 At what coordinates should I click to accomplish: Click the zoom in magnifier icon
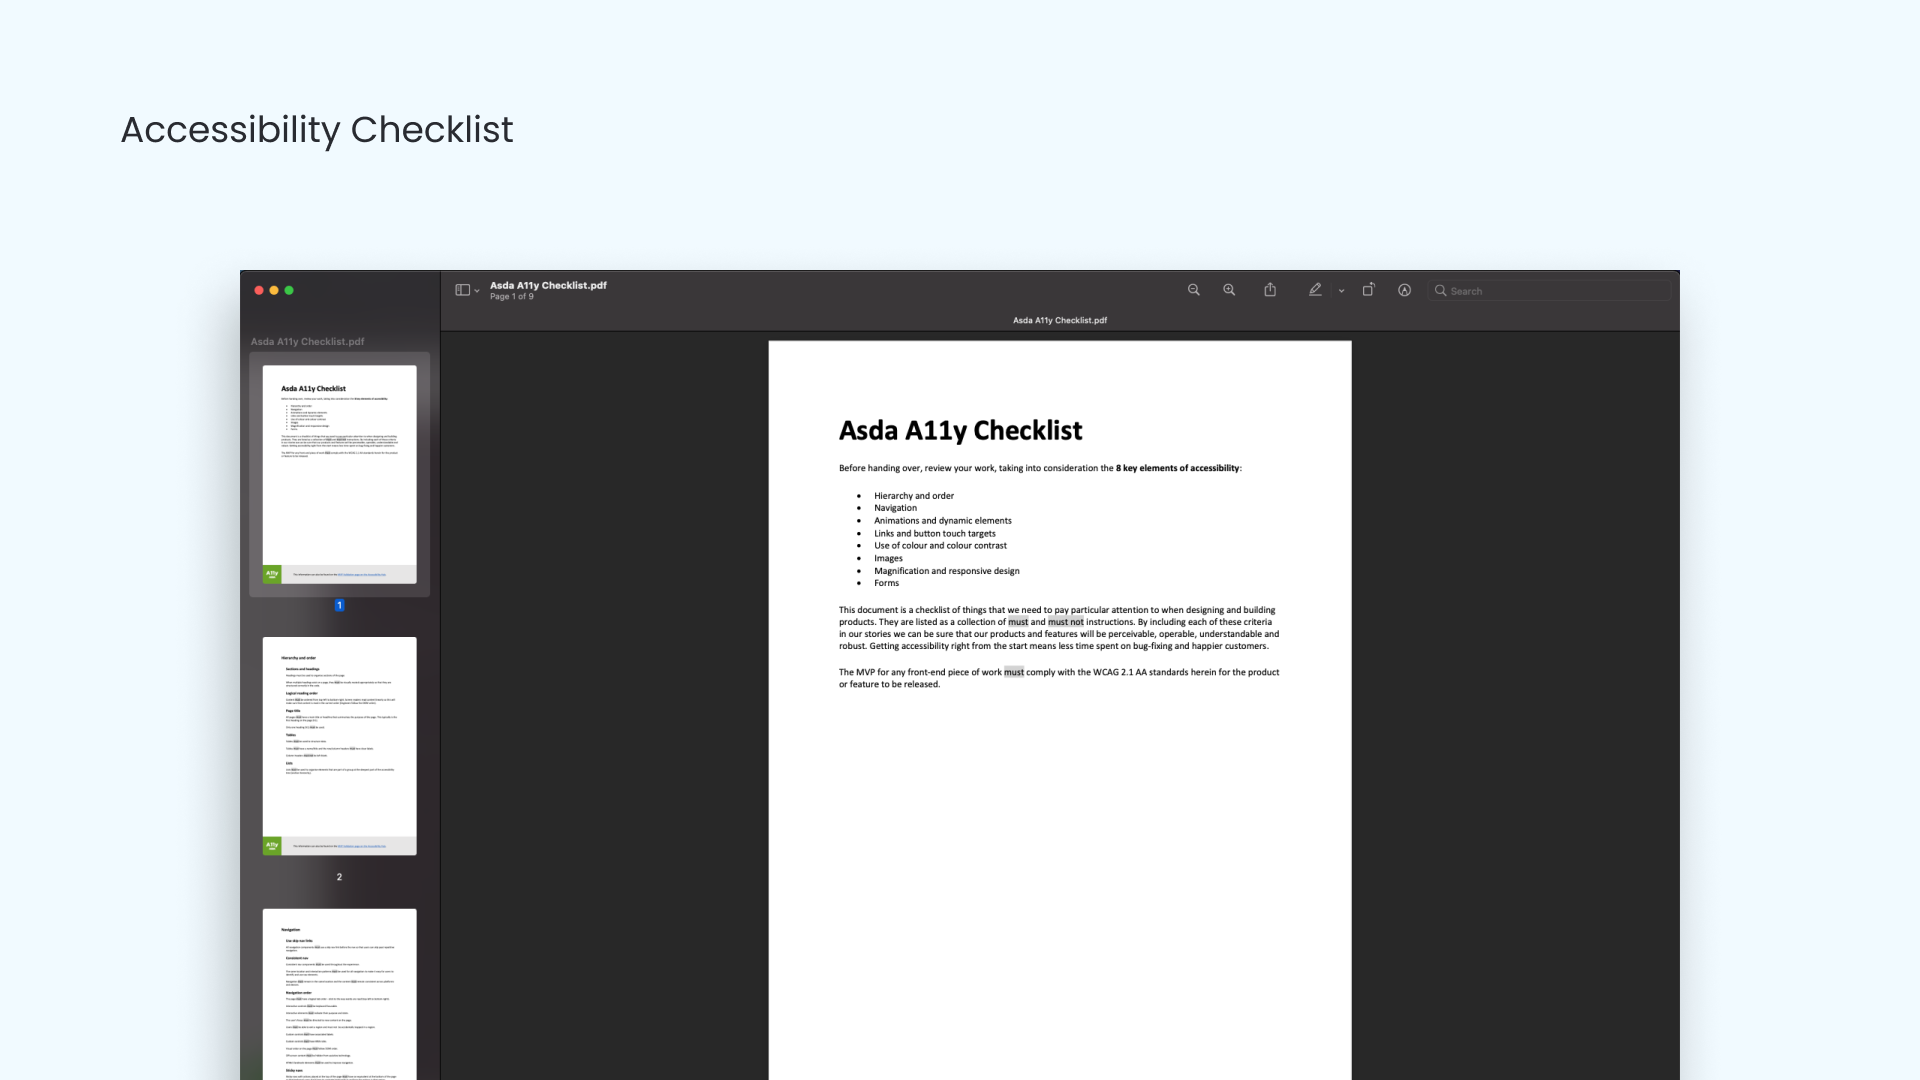(1229, 290)
